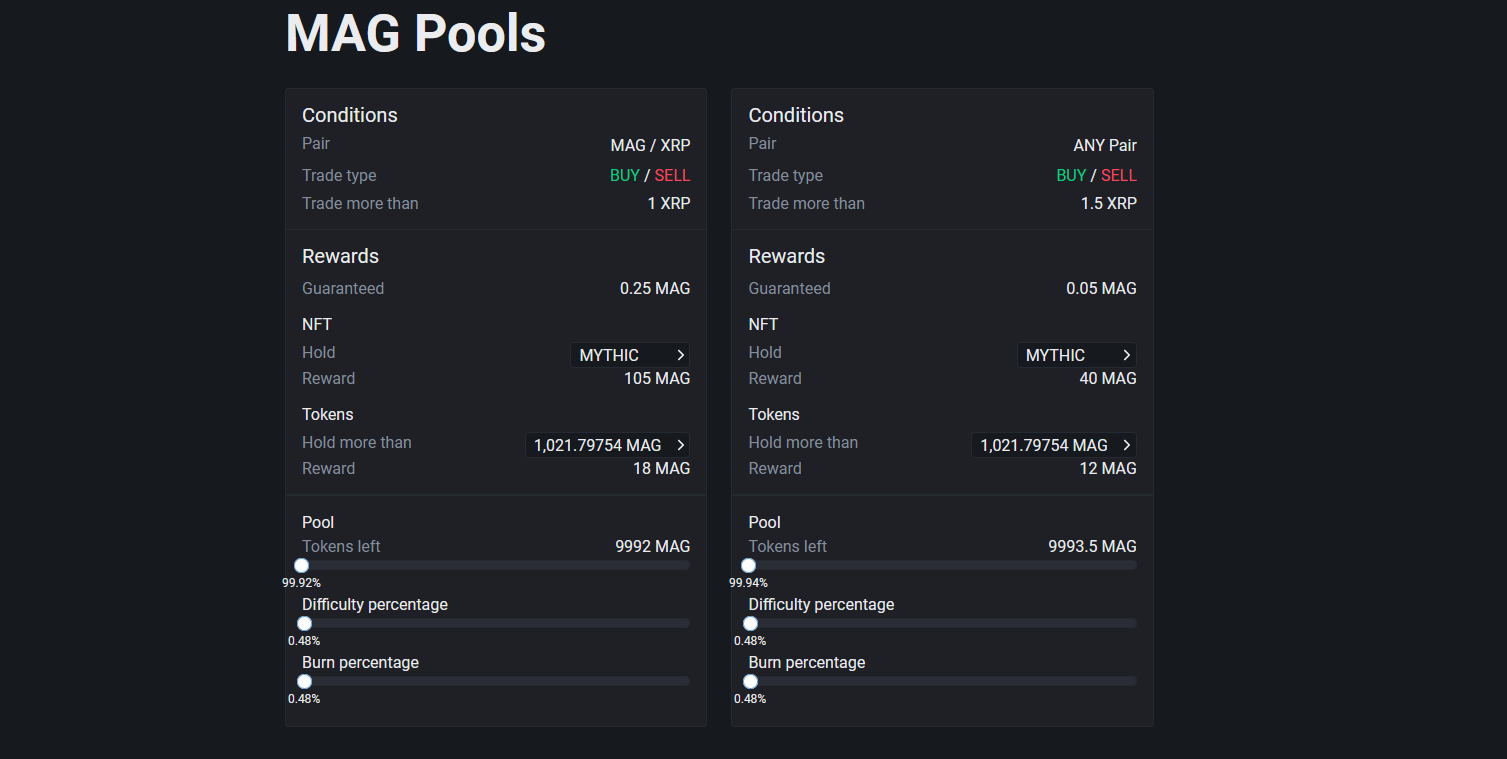This screenshot has height=759, width=1507.
Task: Click green BUY in the MAG / XRP pool
Action: click(x=624, y=175)
